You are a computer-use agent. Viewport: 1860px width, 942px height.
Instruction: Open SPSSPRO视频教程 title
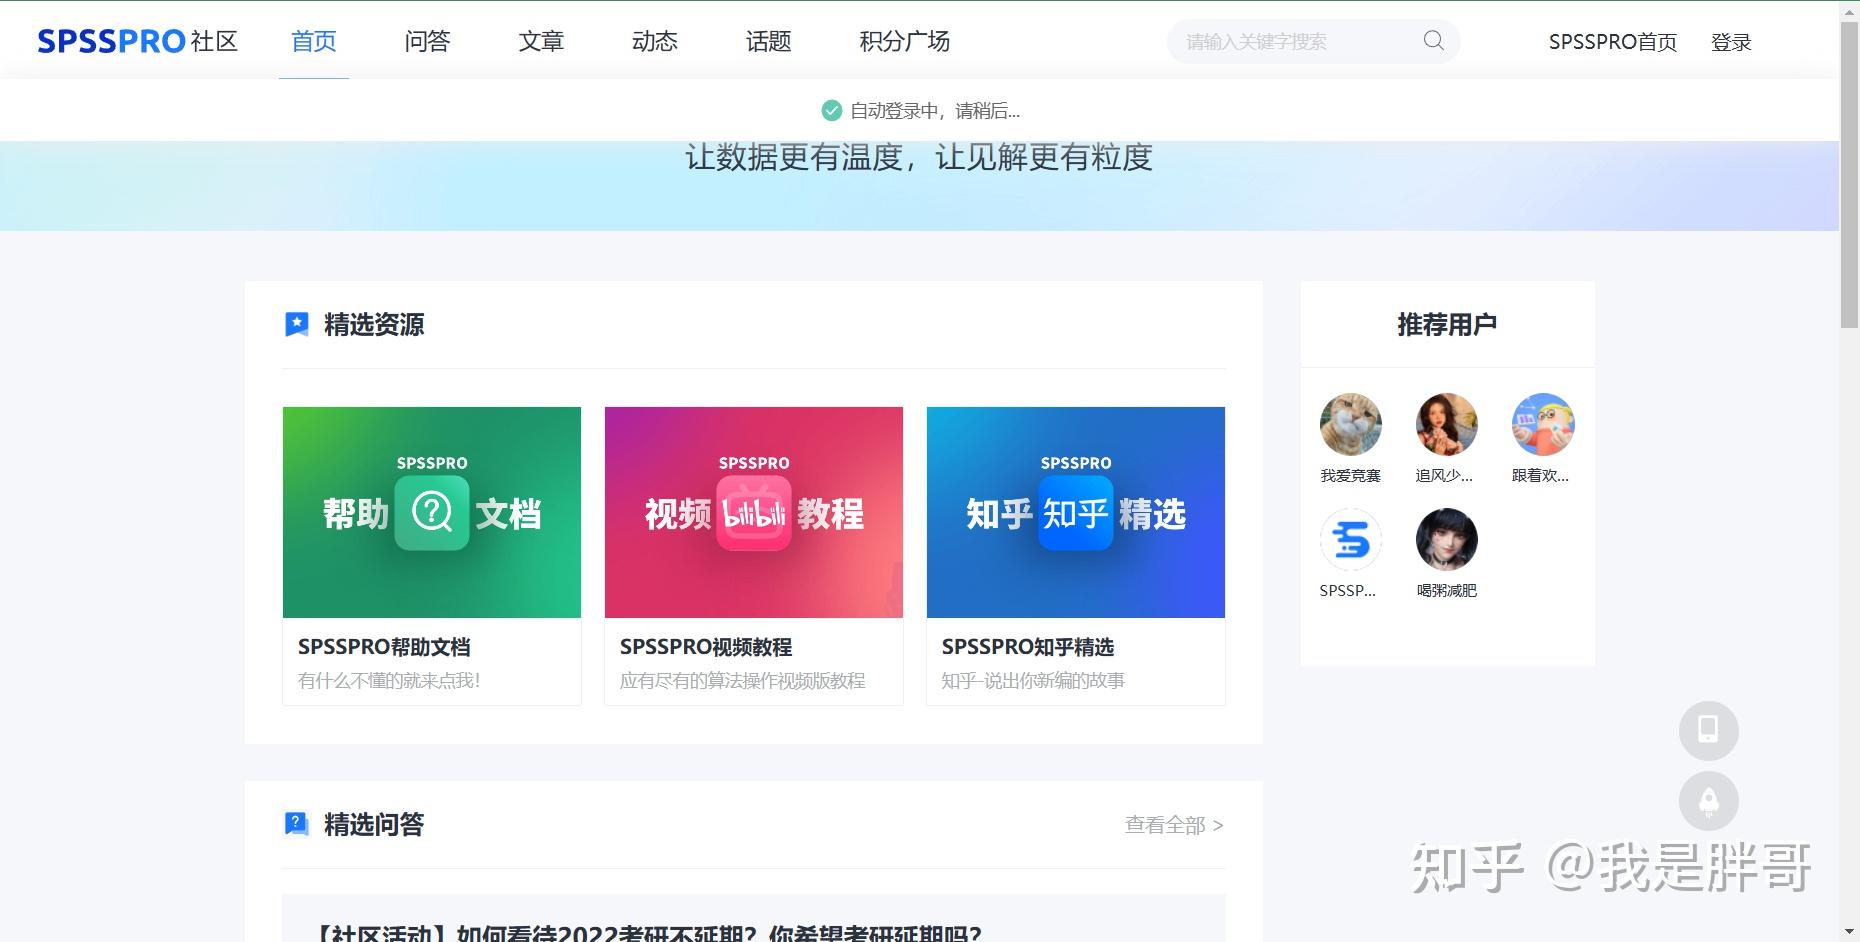pos(706,647)
